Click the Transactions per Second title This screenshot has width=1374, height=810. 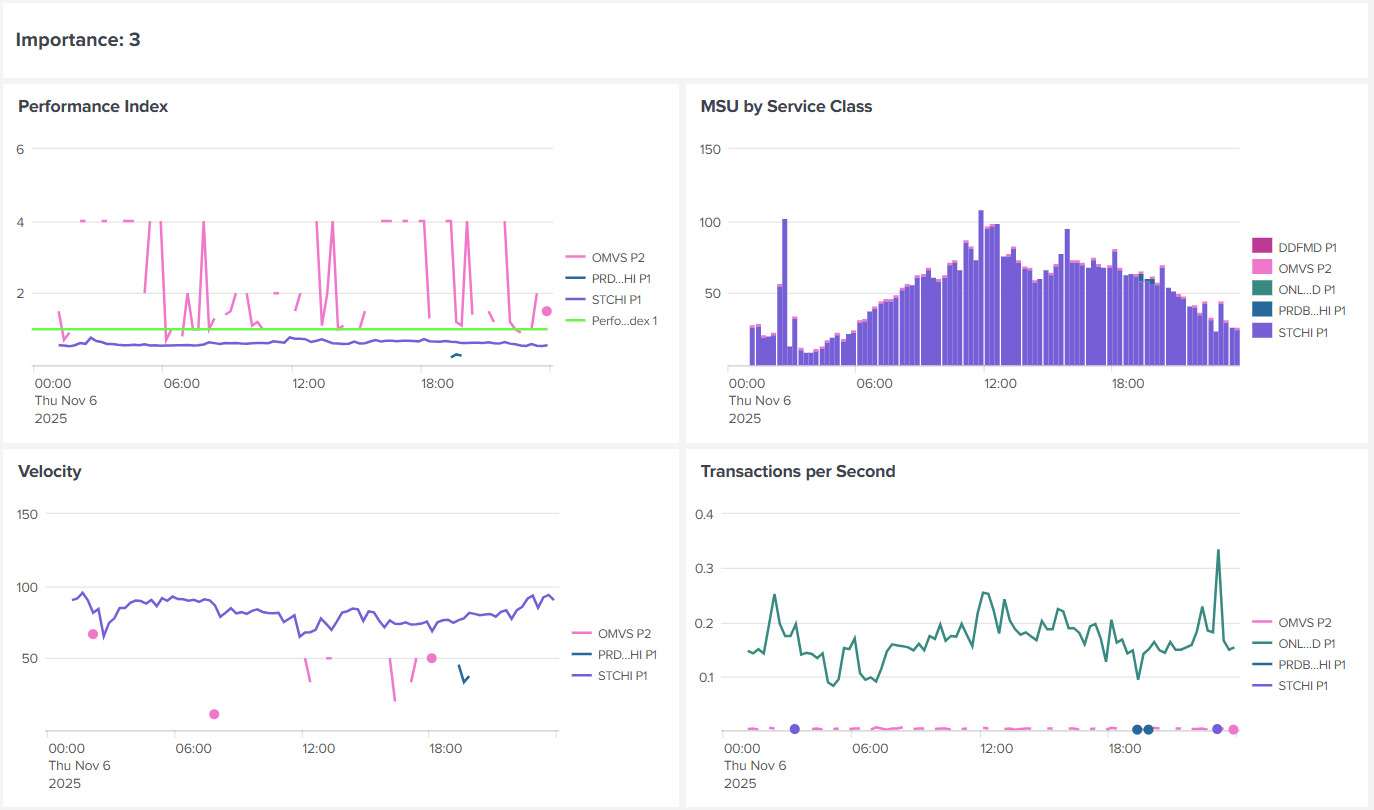(798, 472)
